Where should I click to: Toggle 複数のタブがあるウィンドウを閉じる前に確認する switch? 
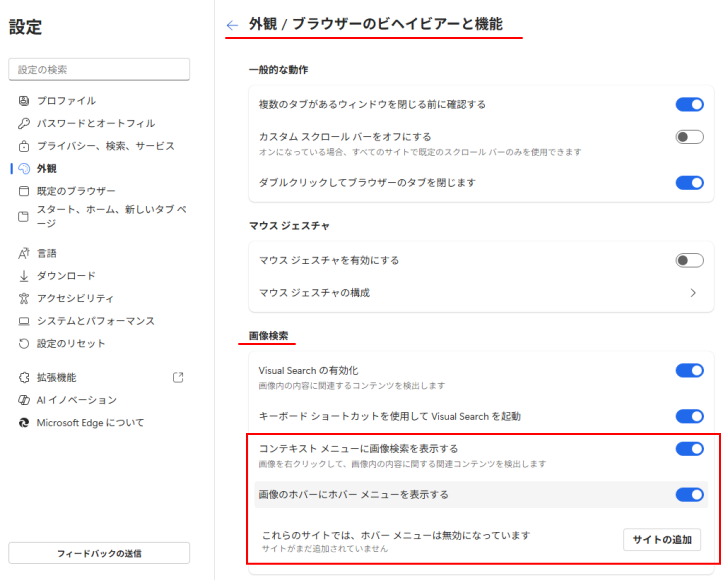pyautogui.click(x=689, y=104)
